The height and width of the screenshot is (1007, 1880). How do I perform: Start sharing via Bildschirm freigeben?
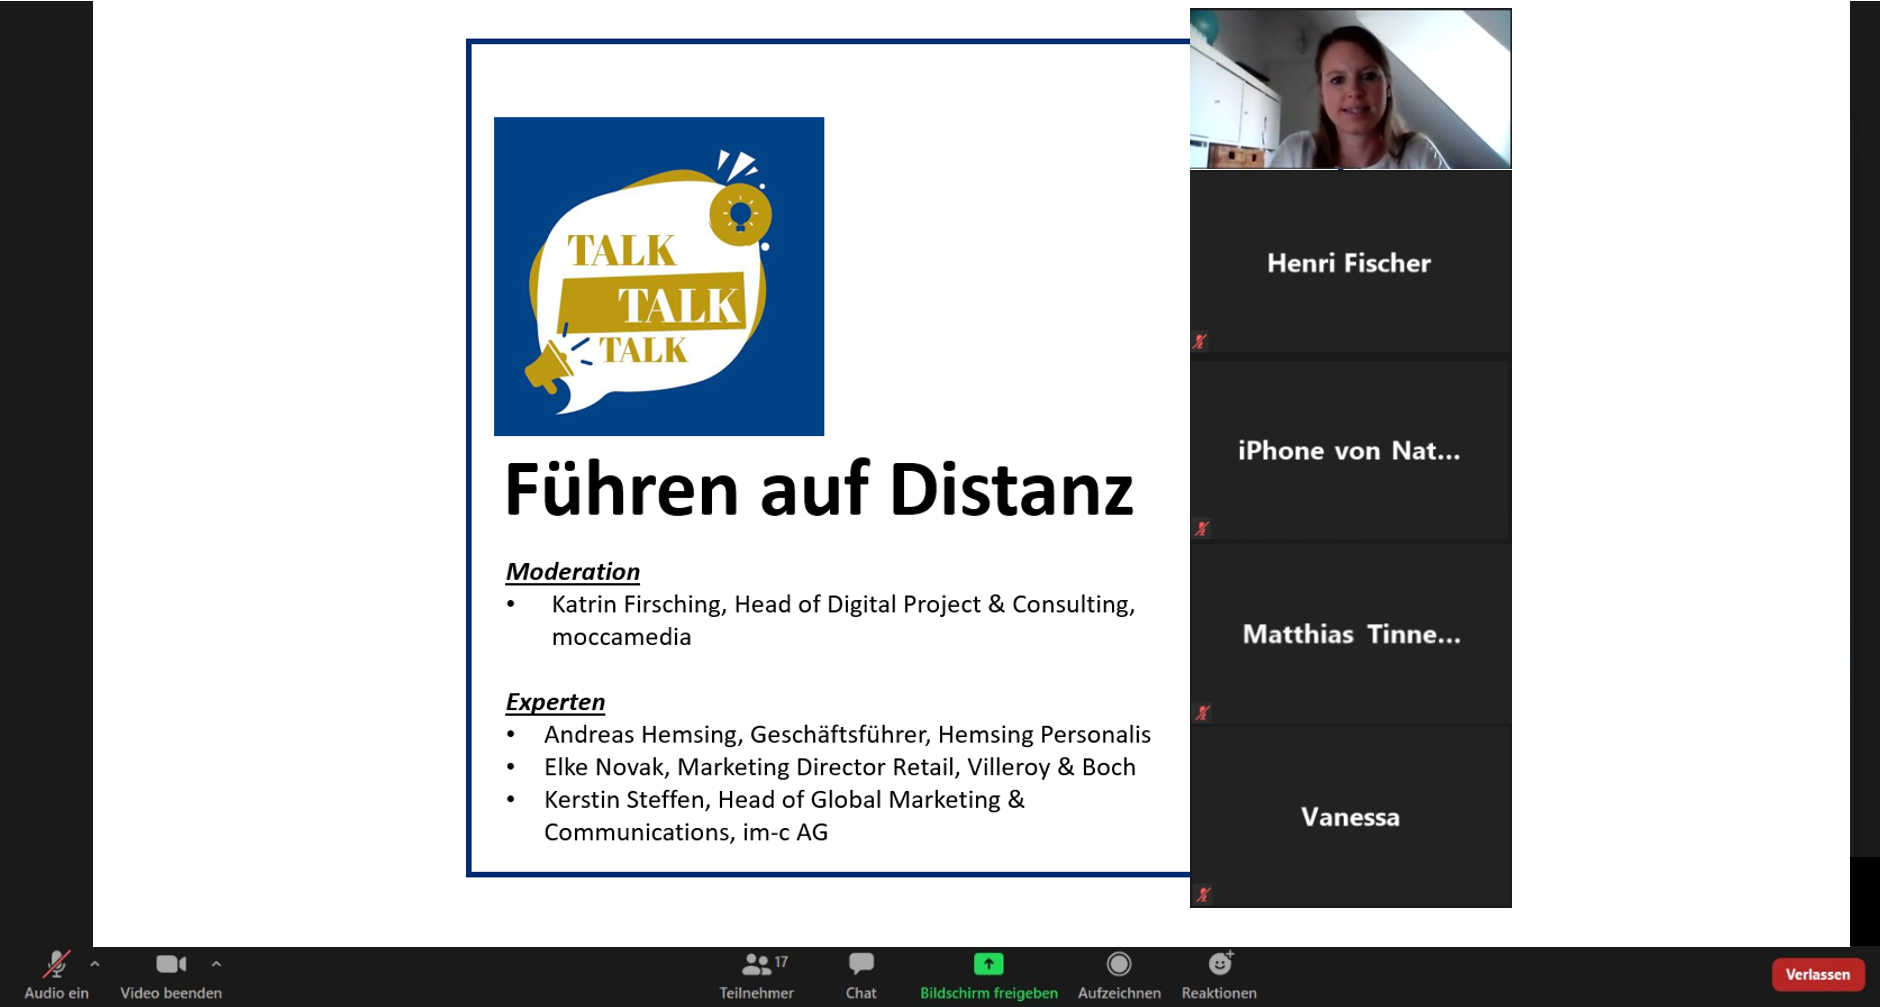coord(989,975)
